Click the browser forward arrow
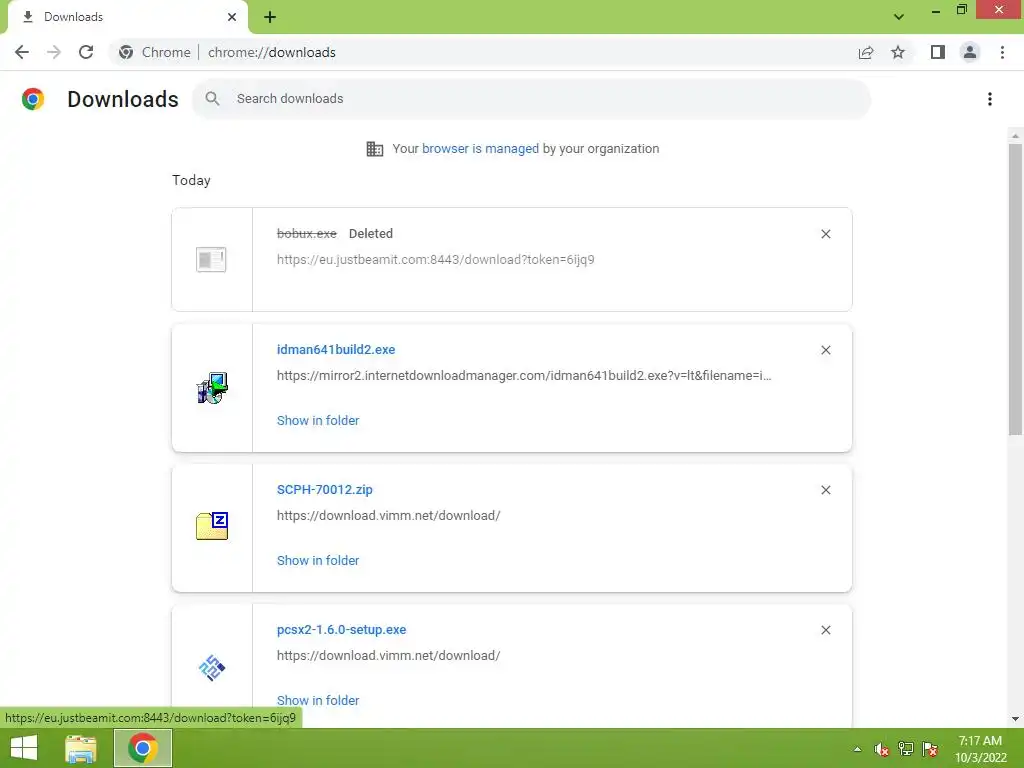Image resolution: width=1024 pixels, height=768 pixels. 54,52
